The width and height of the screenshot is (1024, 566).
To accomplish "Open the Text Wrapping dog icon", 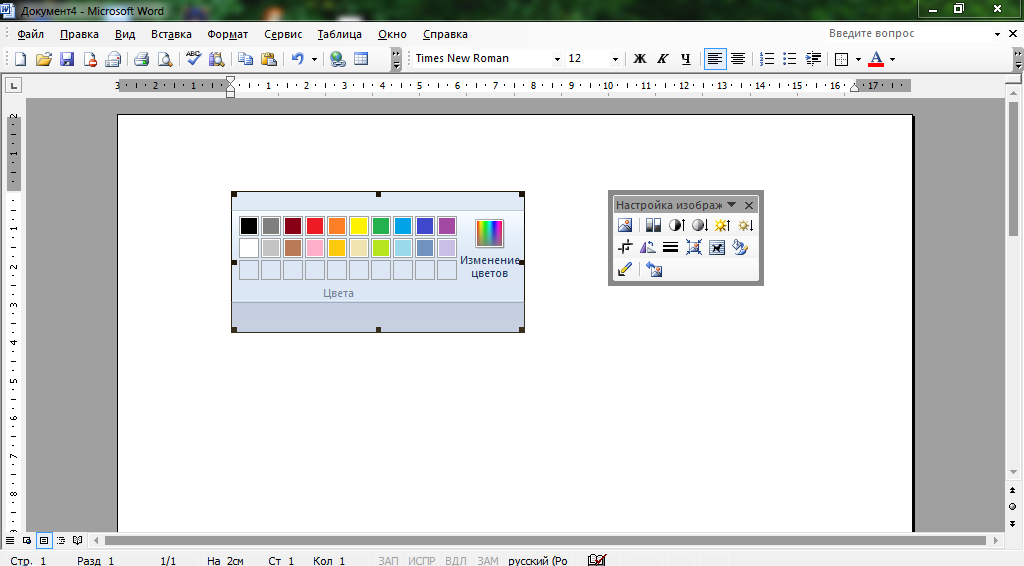I will [717, 247].
